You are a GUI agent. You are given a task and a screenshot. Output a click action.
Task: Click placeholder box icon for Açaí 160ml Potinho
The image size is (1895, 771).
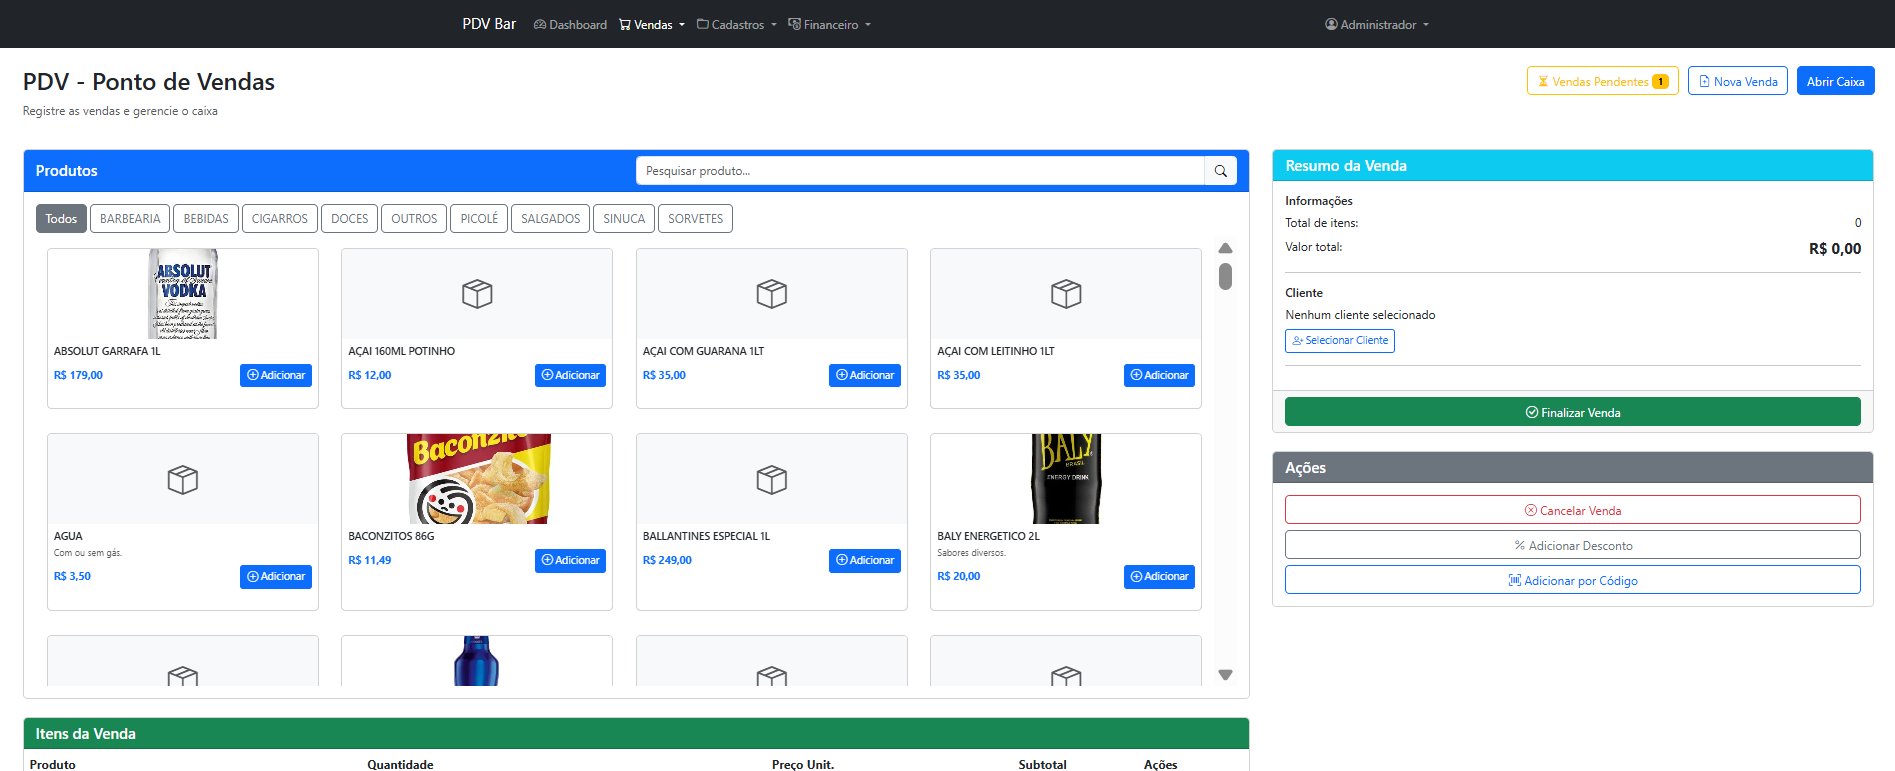(477, 294)
